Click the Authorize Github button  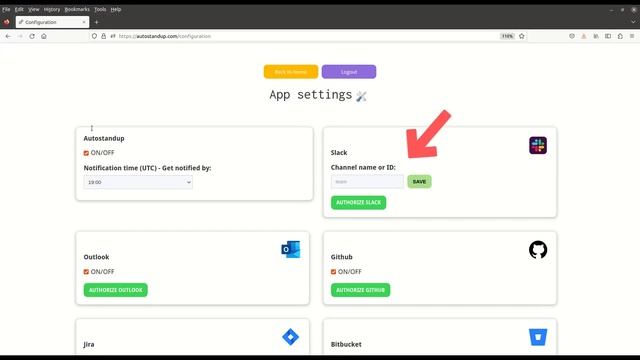tap(360, 290)
